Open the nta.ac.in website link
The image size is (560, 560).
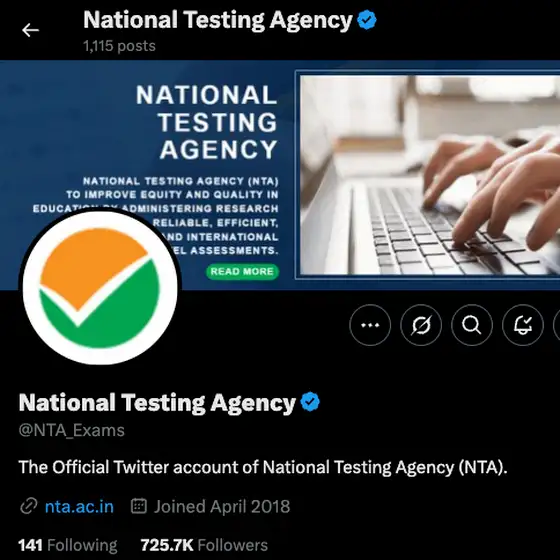(79, 507)
